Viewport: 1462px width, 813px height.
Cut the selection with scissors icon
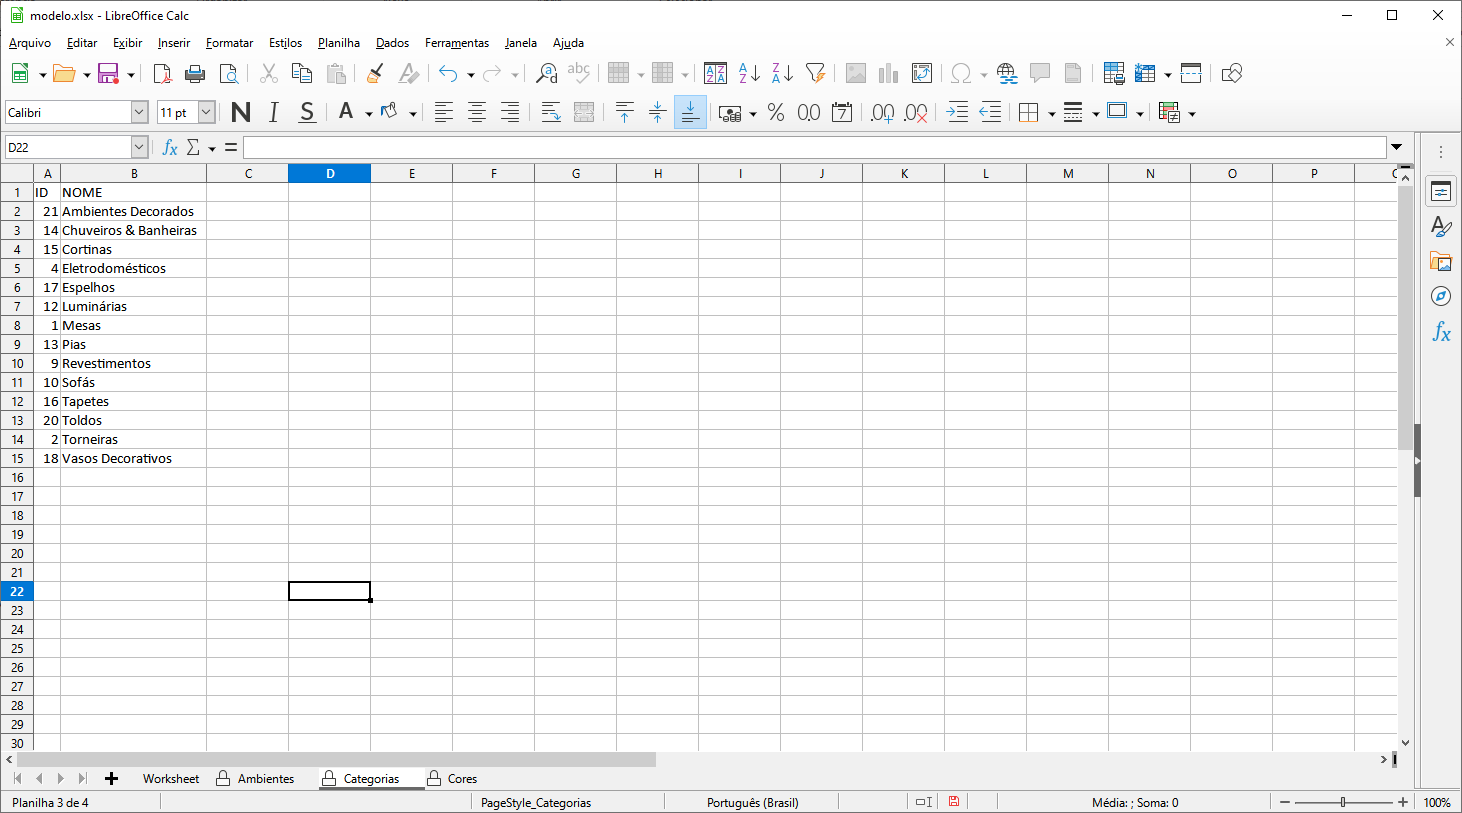tap(268, 73)
